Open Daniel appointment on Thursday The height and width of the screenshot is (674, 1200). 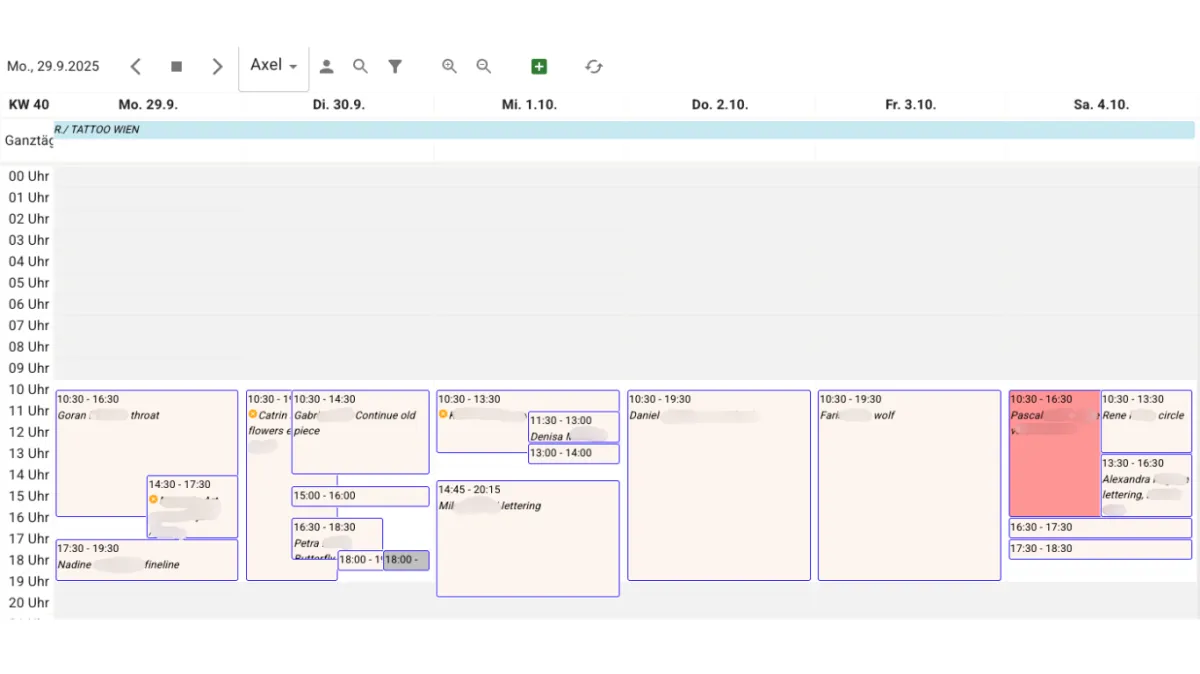(719, 485)
